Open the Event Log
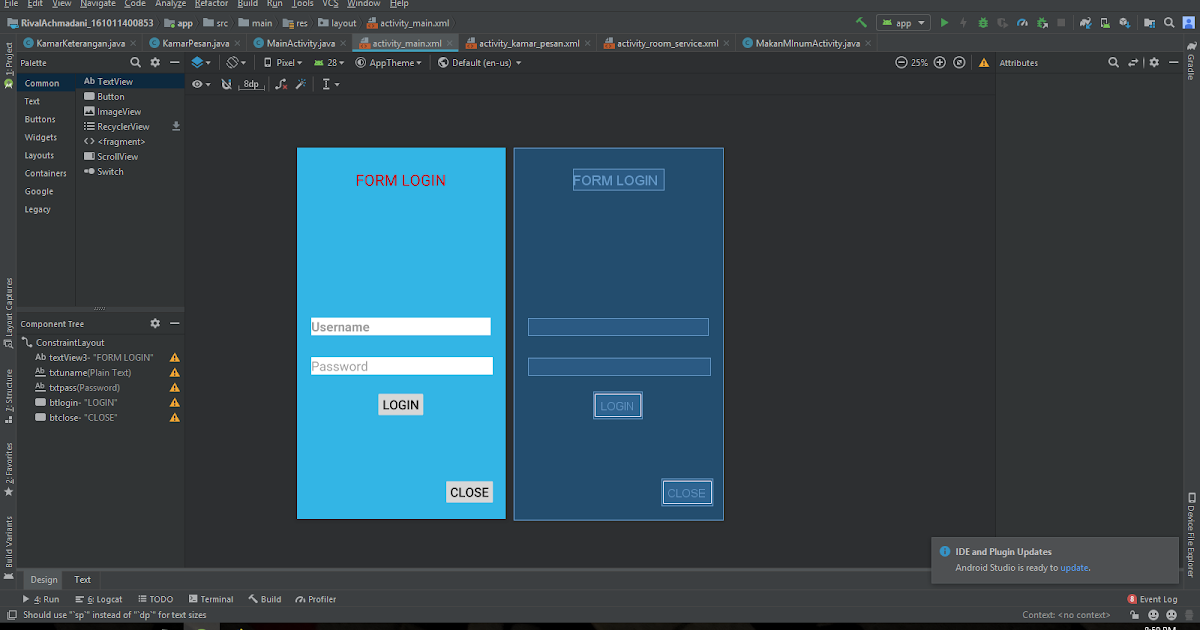This screenshot has width=1200, height=630. point(1152,599)
